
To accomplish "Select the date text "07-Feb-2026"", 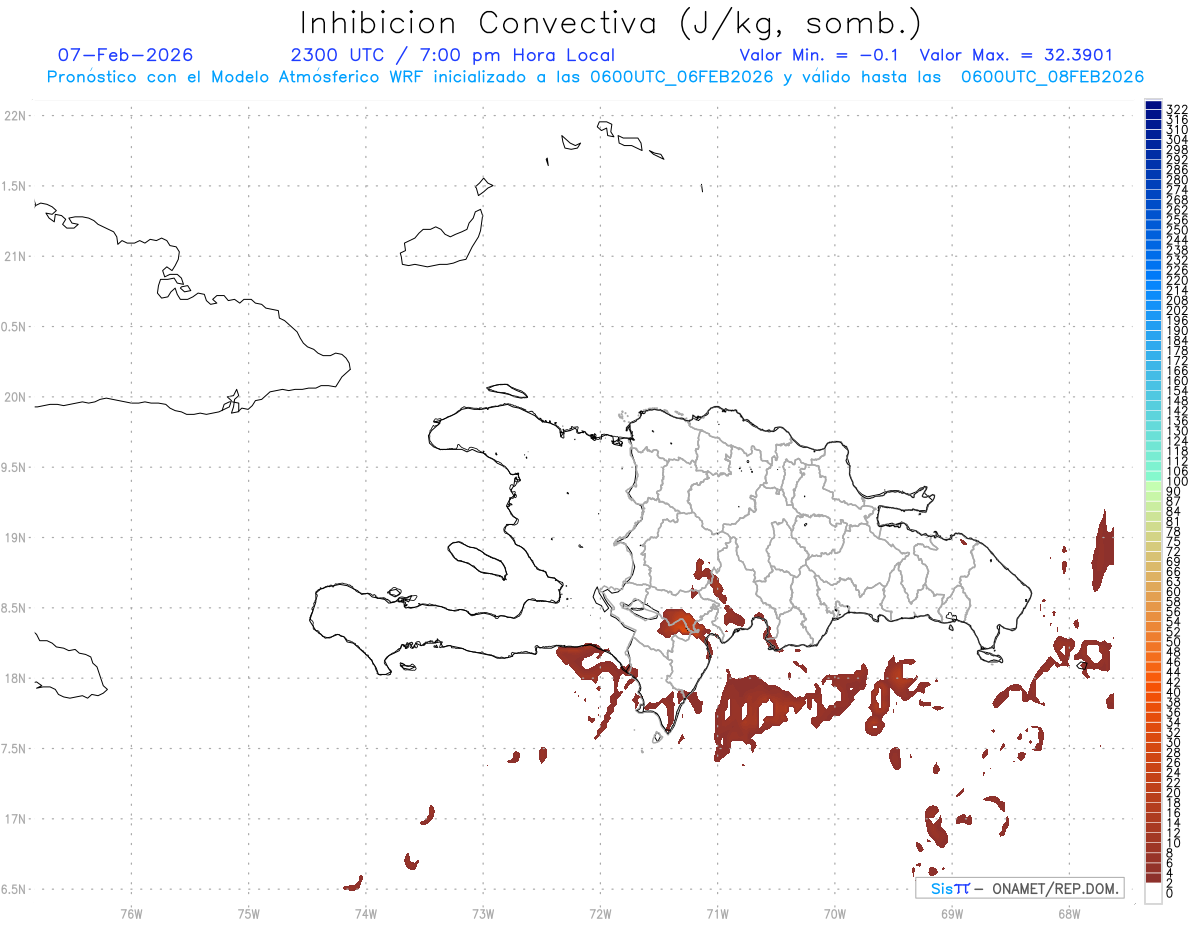I will (x=126, y=55).
